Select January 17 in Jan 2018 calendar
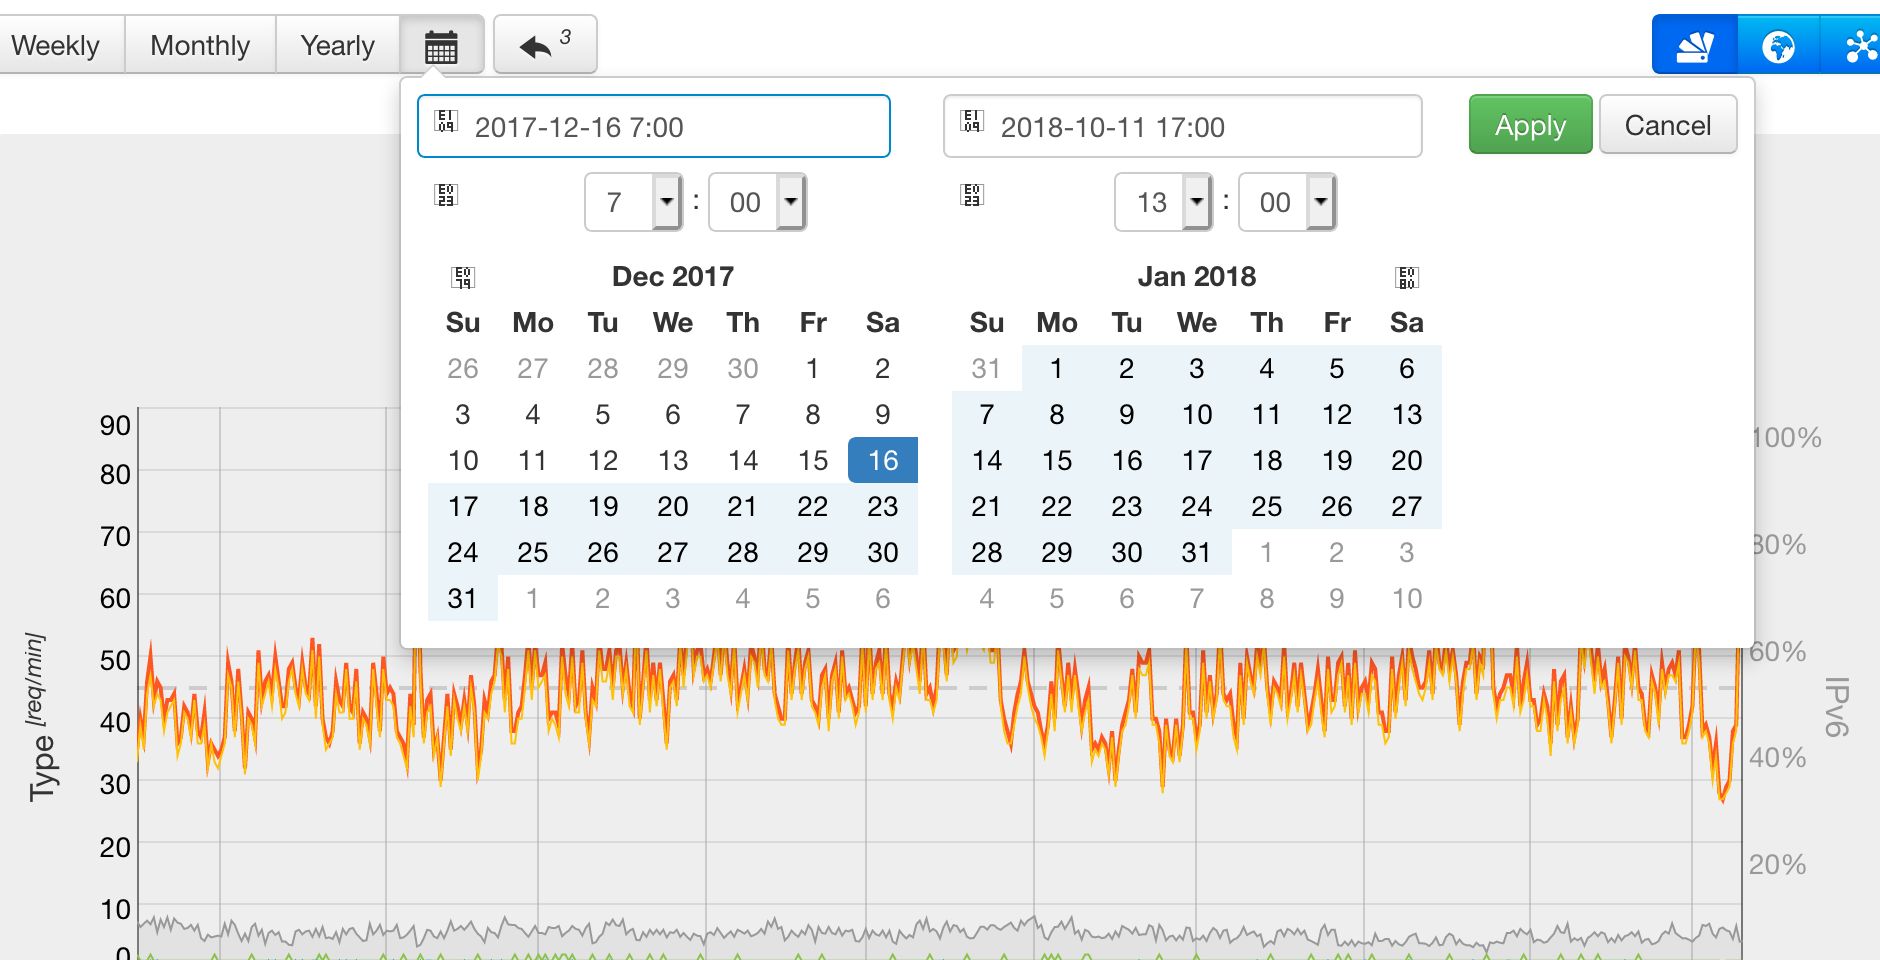 pos(1197,460)
